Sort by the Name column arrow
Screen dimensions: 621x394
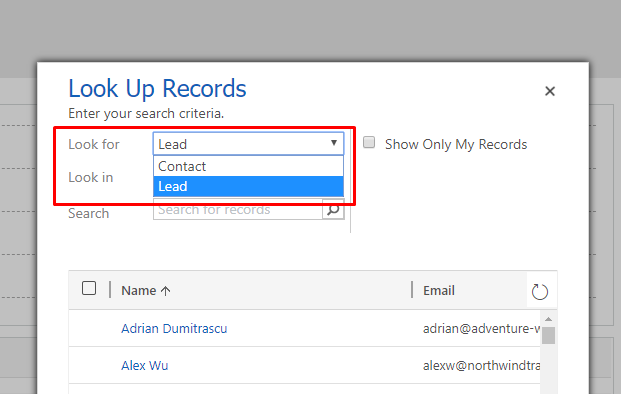pyautogui.click(x=166, y=291)
